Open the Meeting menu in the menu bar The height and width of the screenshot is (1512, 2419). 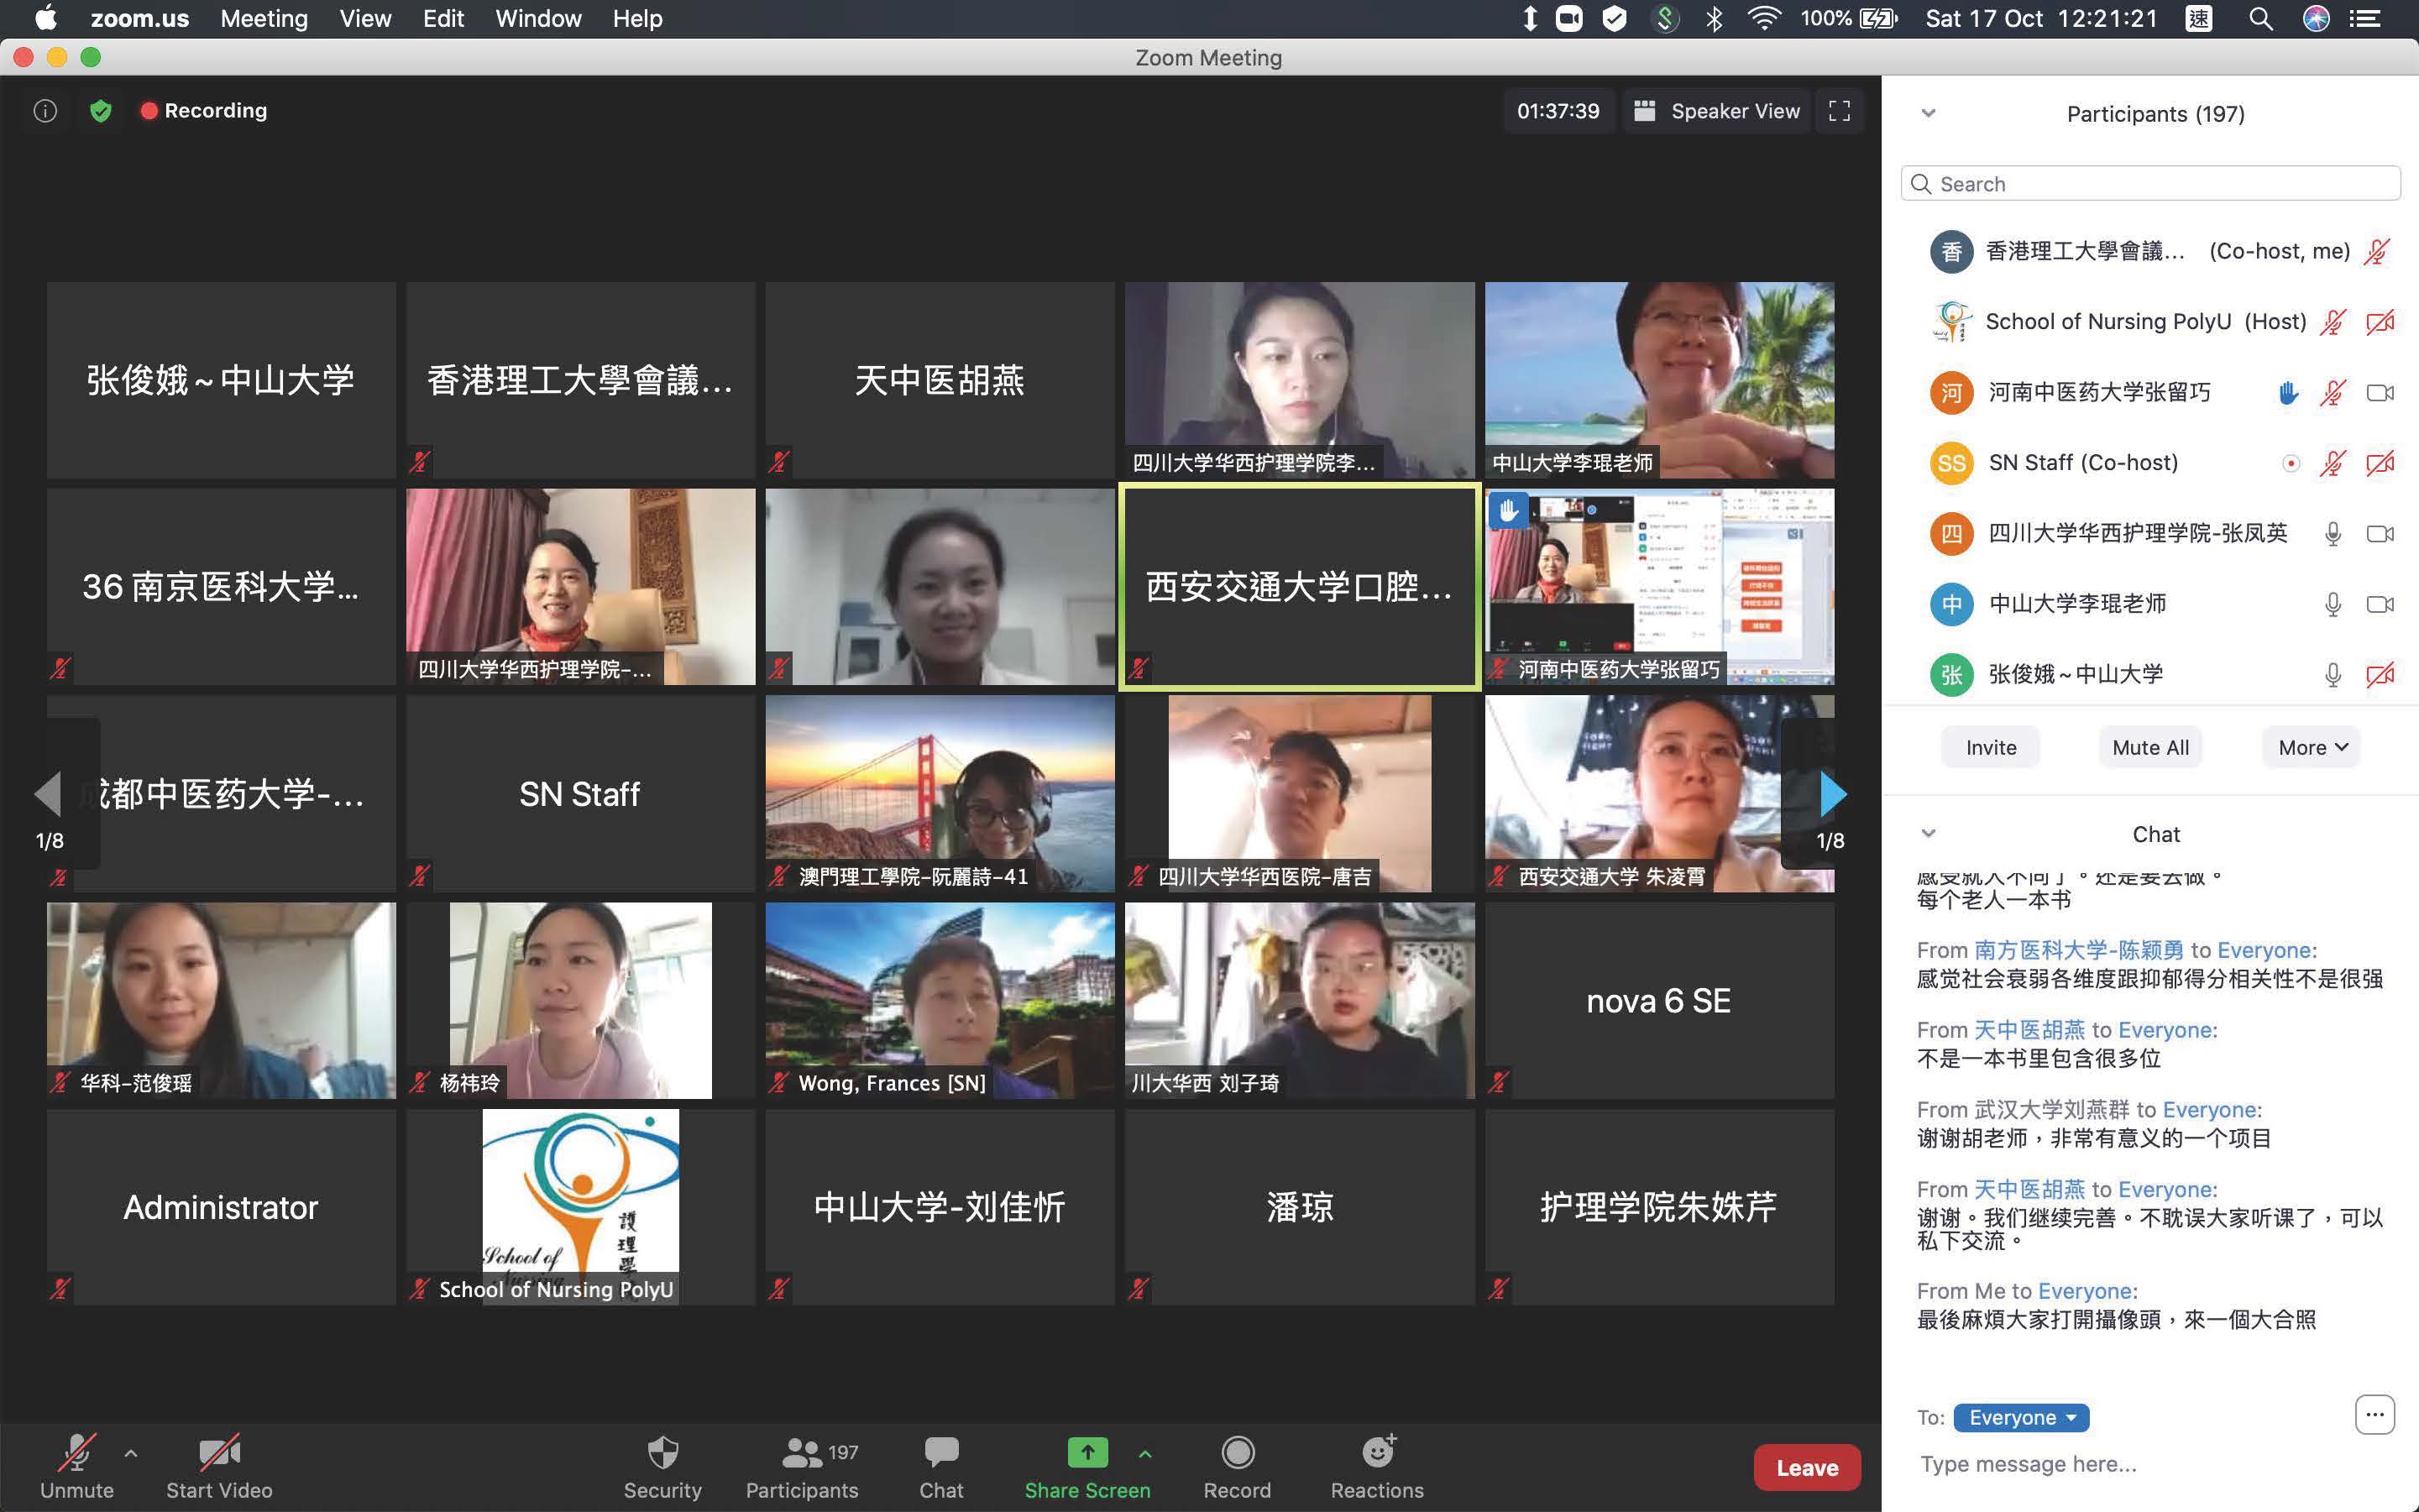[264, 18]
